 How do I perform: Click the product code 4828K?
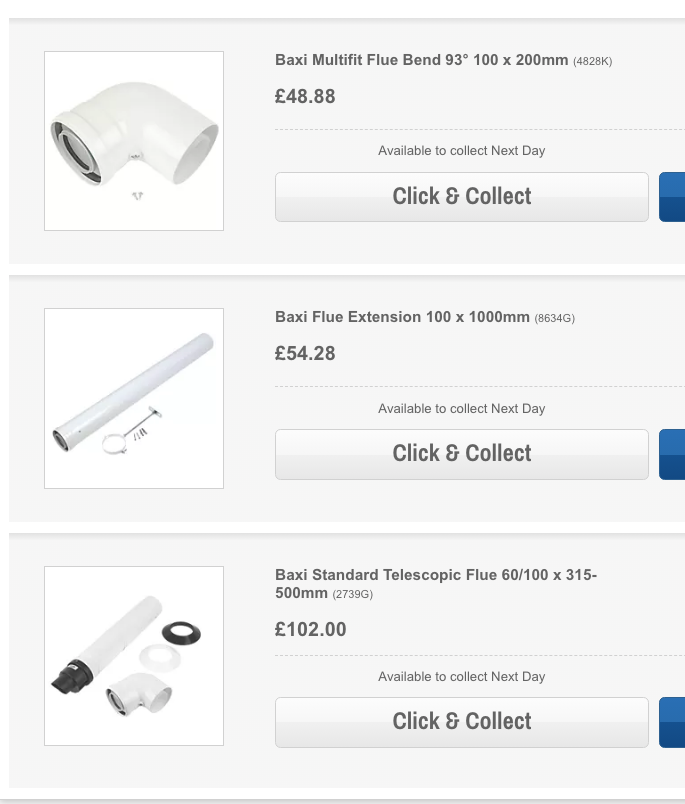point(592,62)
